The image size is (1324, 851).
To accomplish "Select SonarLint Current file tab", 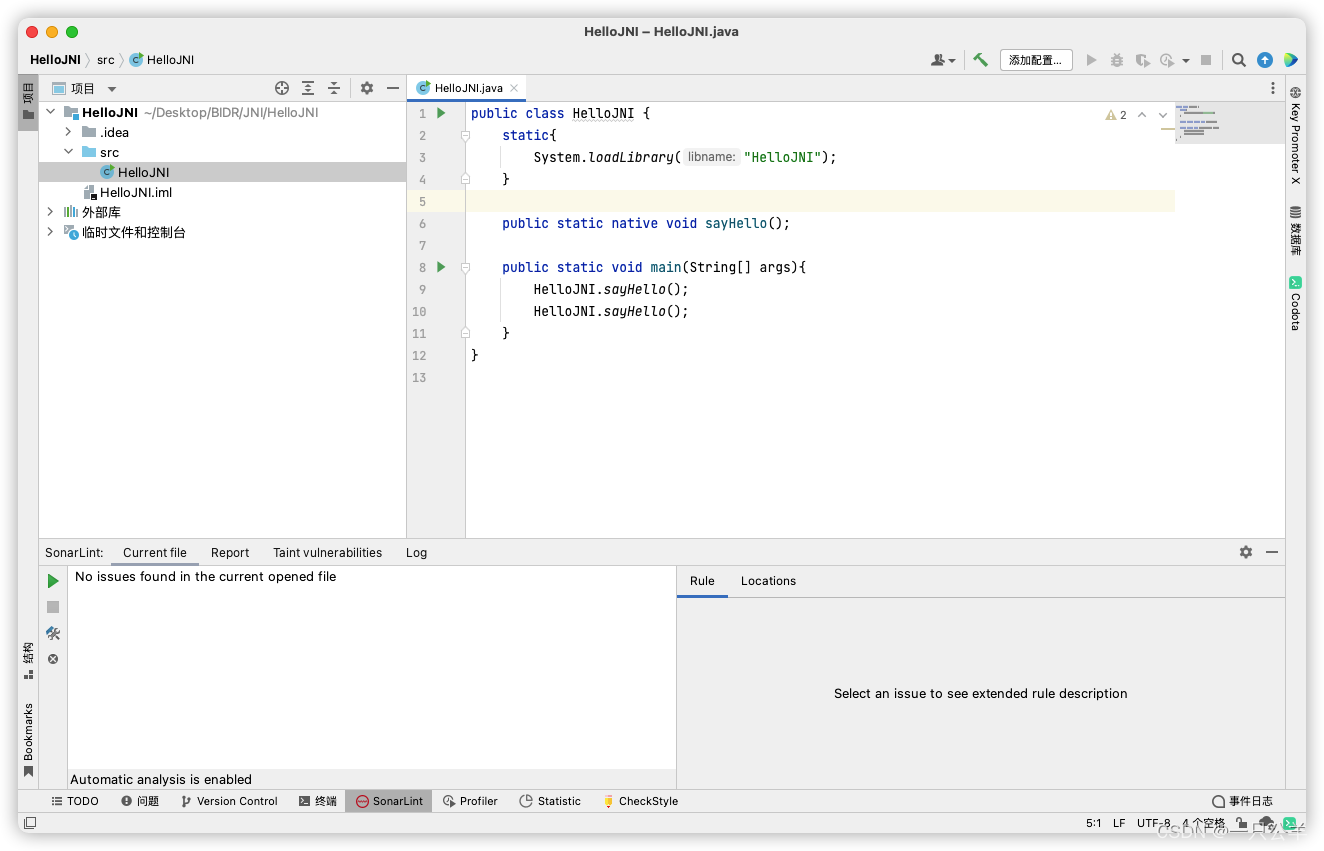I will pos(155,552).
